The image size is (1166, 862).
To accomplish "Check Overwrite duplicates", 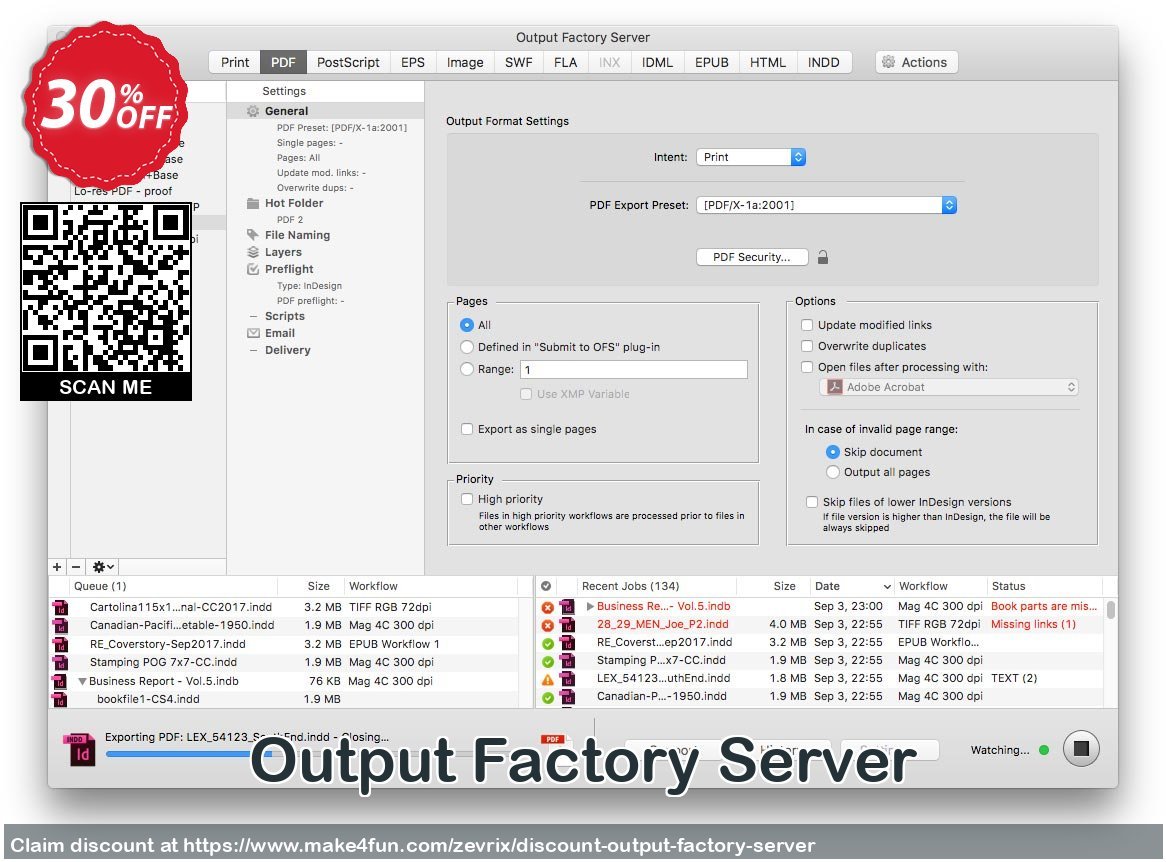I will (807, 346).
